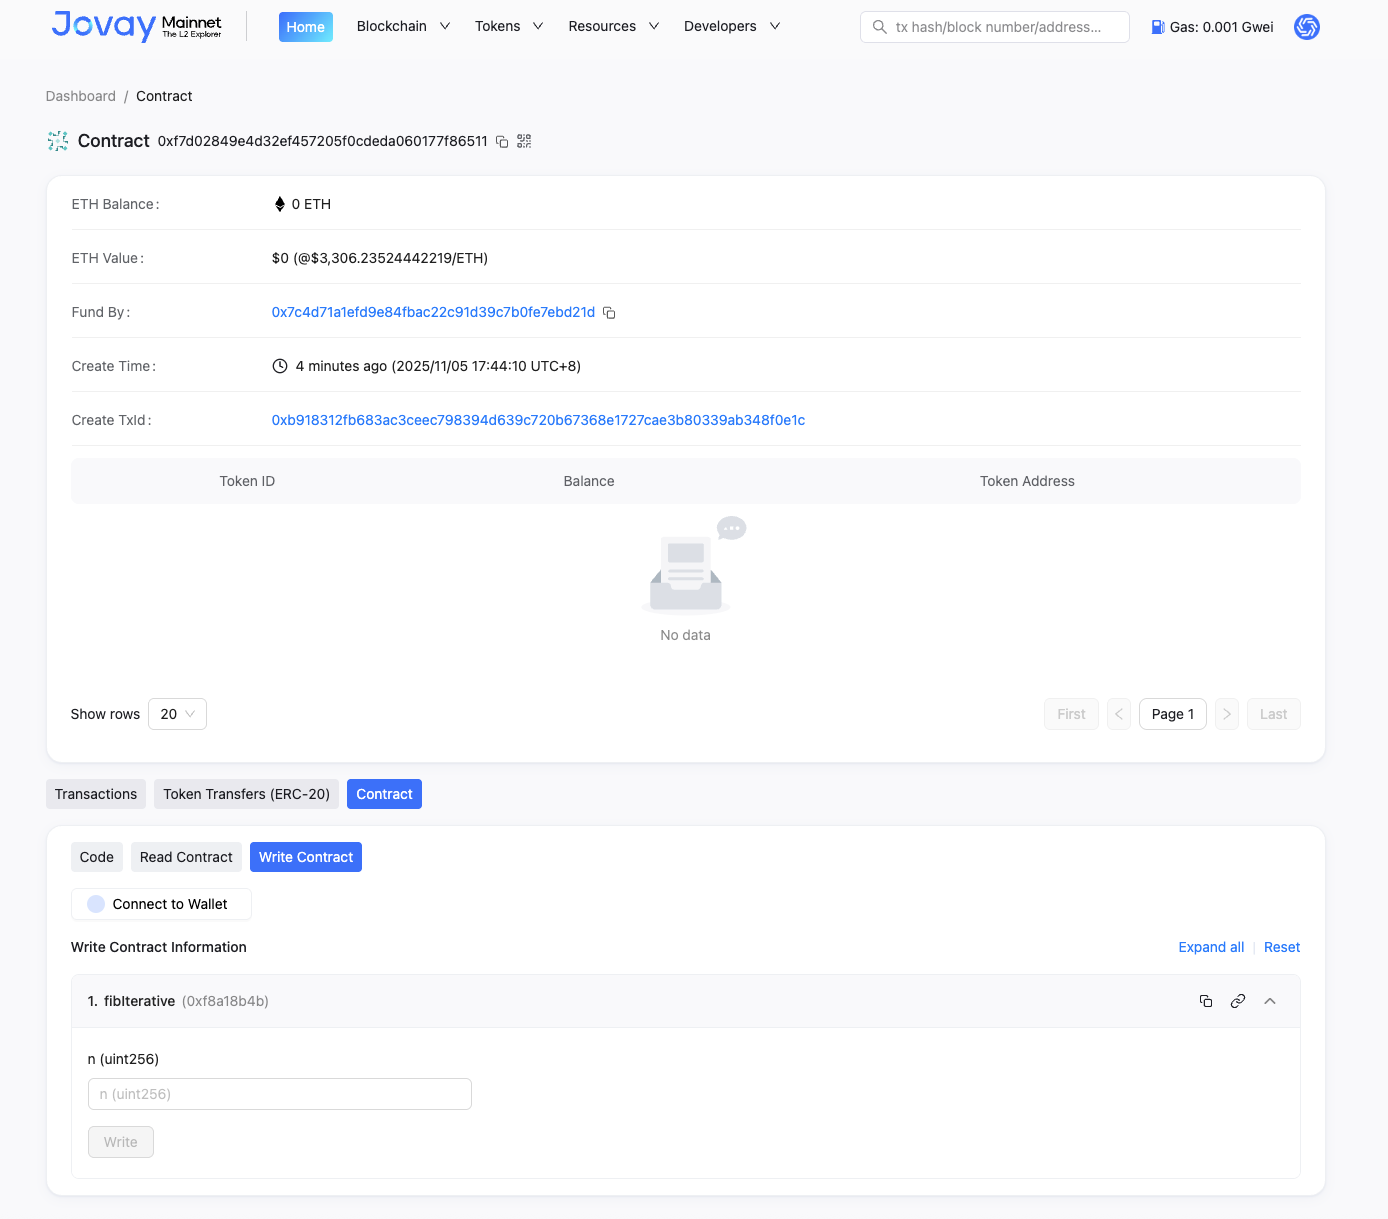Copy the contract address via copy icon

pos(502,141)
